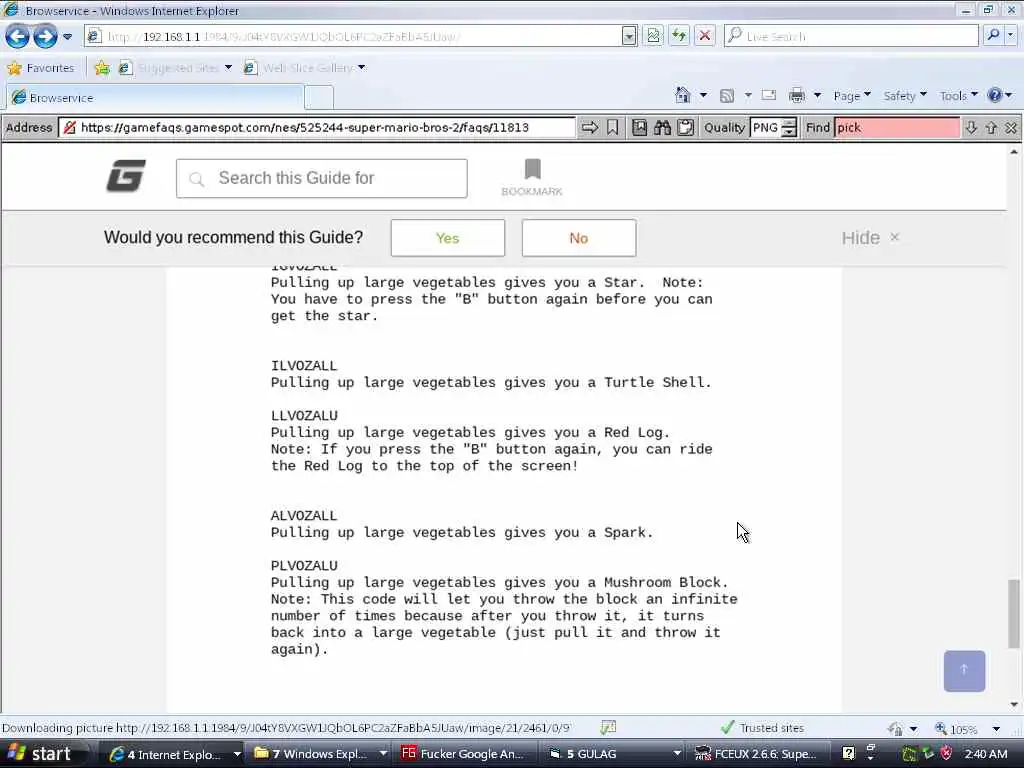
Task: Answer Yes to recommend this Guide
Action: tap(447, 238)
